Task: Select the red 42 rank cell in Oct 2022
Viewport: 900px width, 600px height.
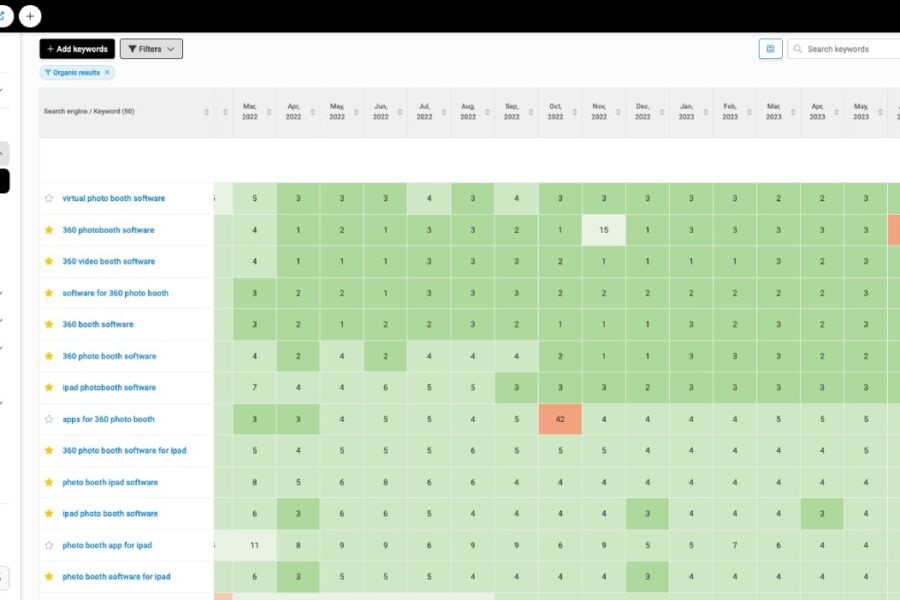Action: [x=560, y=419]
